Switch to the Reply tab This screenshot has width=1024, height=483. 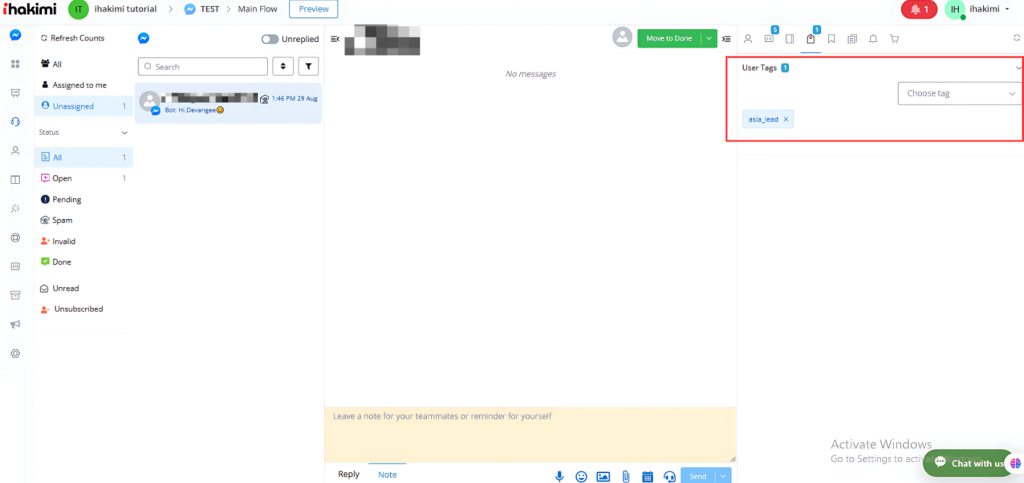point(348,474)
